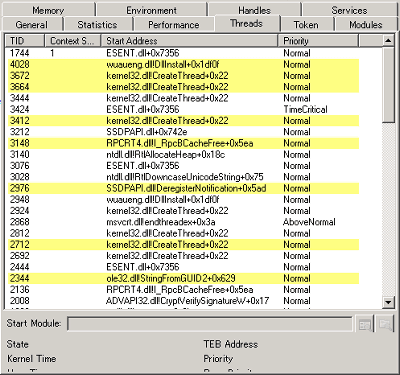Click the TimeCritical priority cell

305,109
